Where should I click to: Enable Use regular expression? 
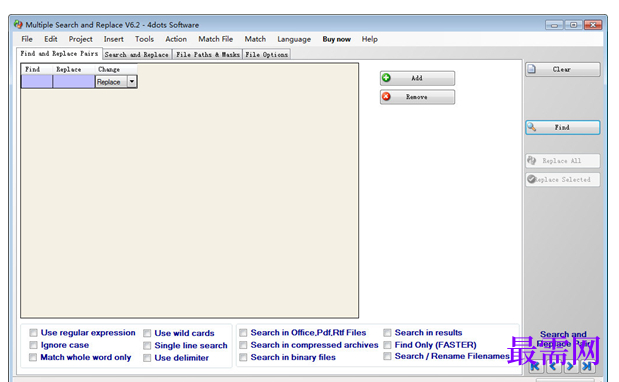click(x=34, y=333)
